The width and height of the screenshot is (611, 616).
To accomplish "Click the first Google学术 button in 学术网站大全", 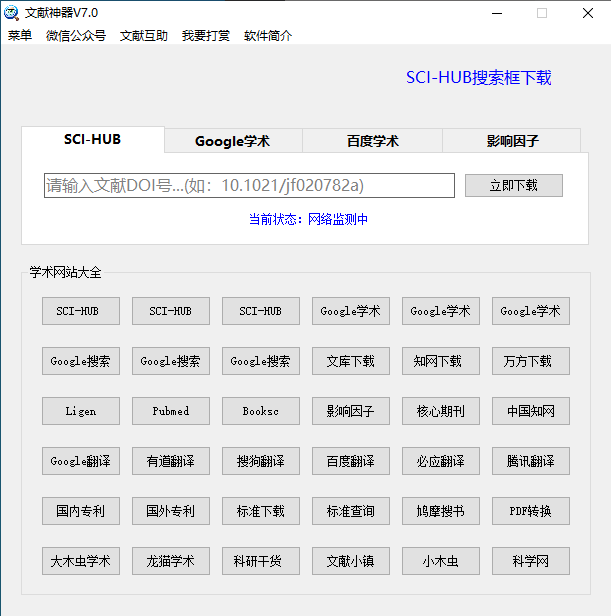I will pyautogui.click(x=351, y=311).
